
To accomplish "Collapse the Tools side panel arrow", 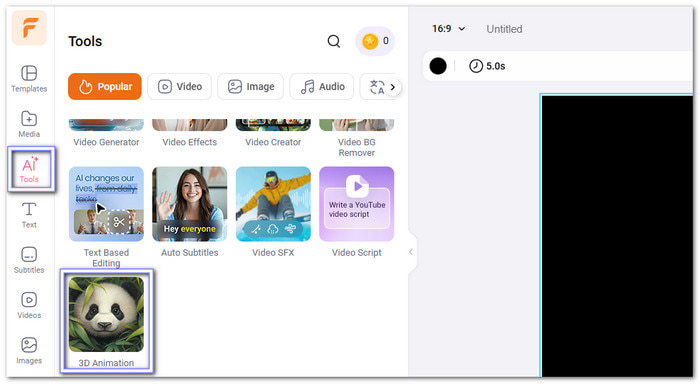I will (x=411, y=252).
